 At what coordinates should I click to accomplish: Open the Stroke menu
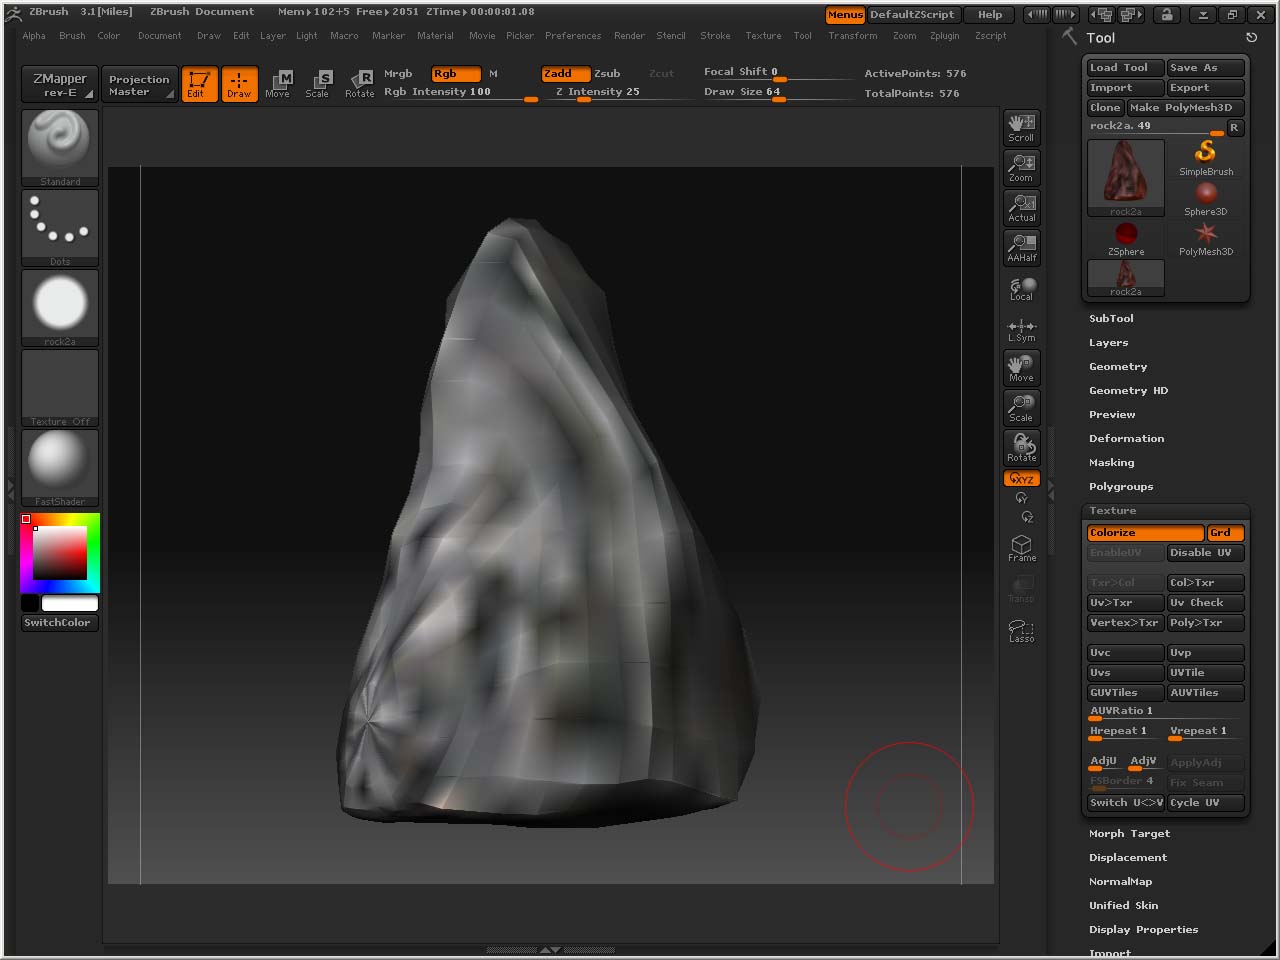click(x=715, y=36)
